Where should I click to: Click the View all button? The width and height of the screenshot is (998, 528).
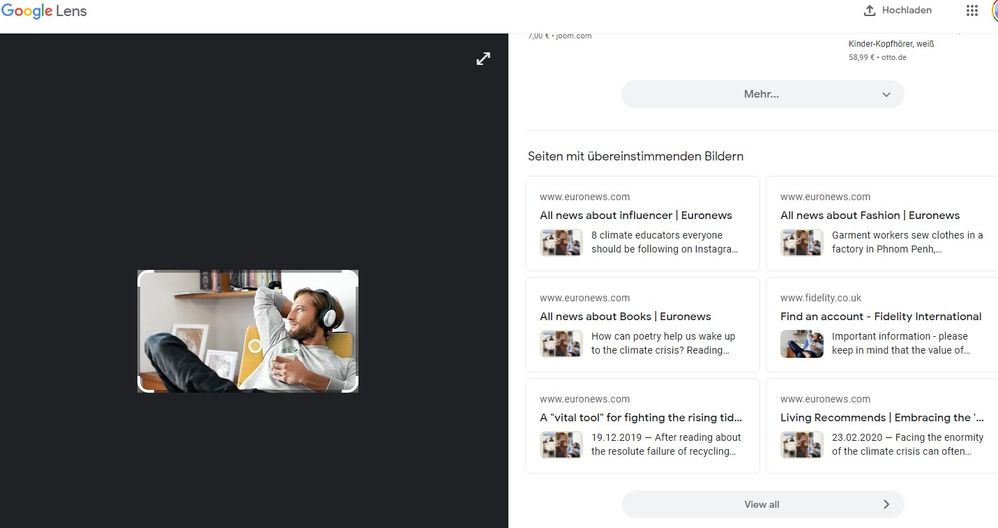(763, 504)
